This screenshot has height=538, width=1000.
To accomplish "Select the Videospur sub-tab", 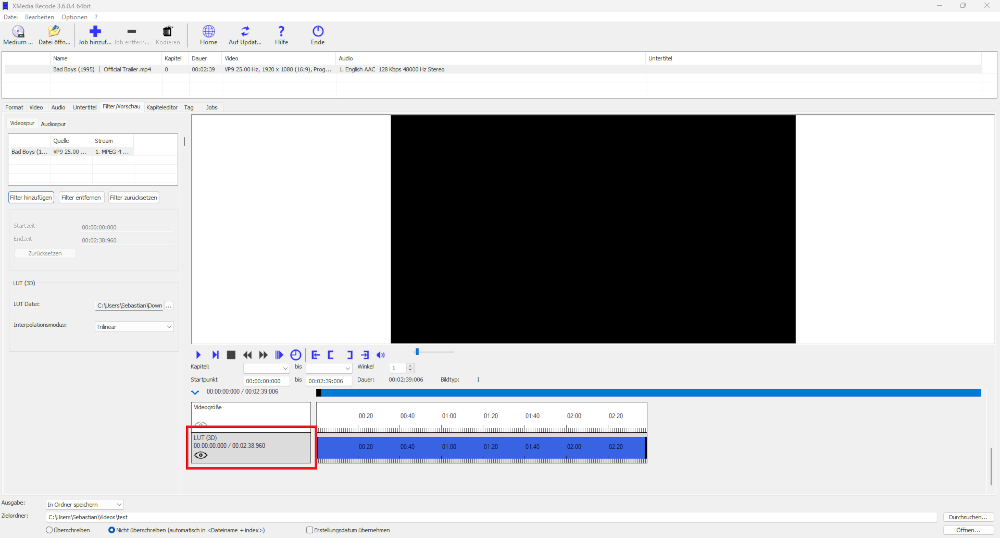I will point(22,123).
